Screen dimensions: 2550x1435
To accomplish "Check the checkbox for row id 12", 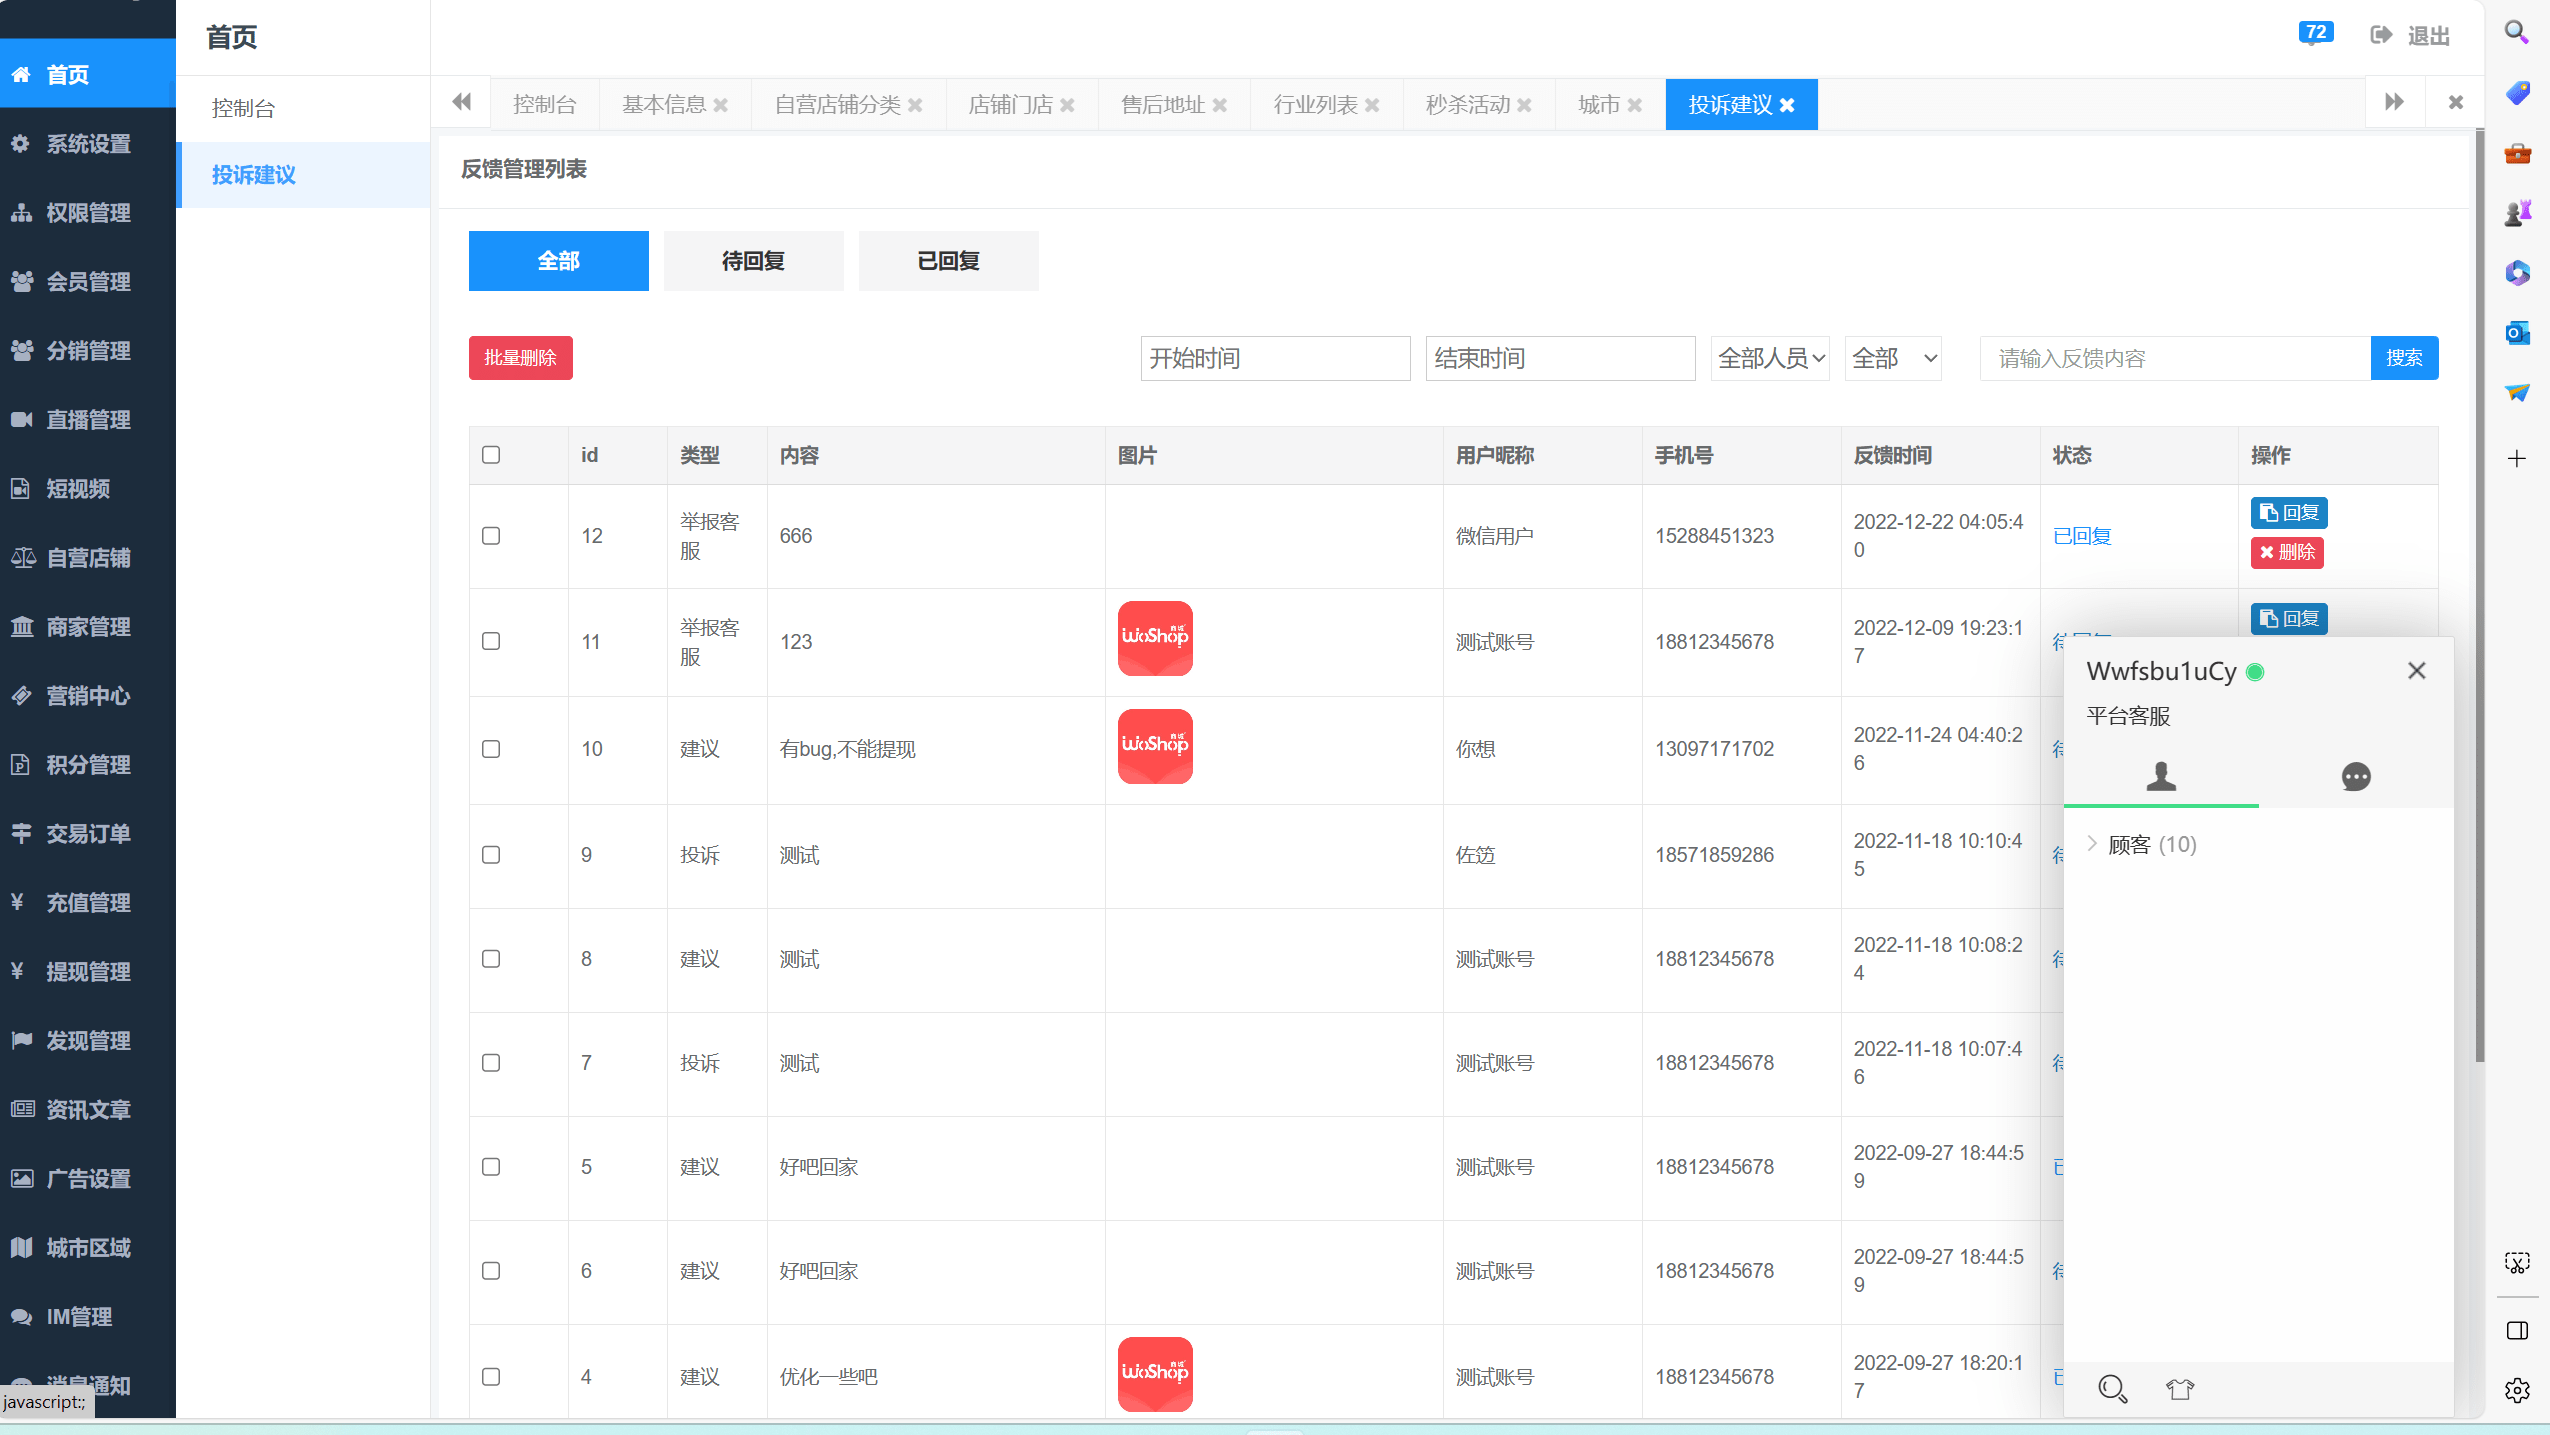I will [x=491, y=536].
